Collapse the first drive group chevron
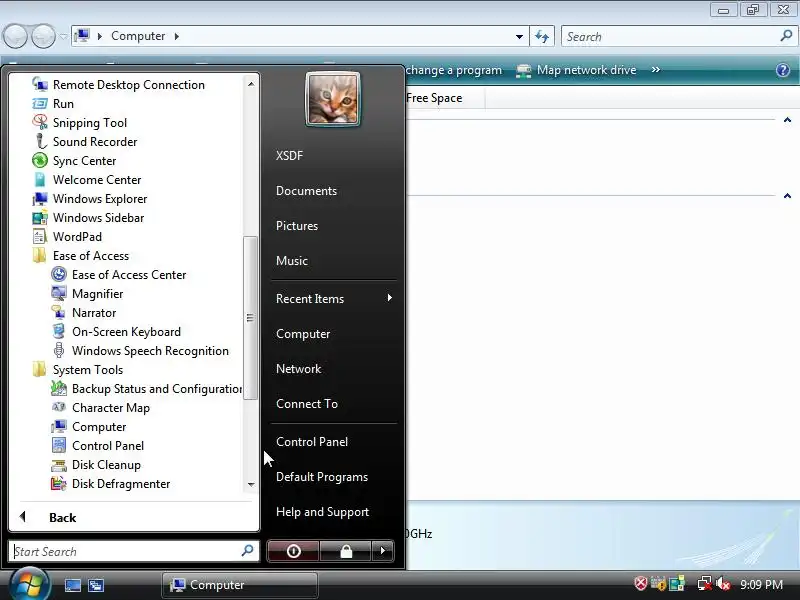The height and width of the screenshot is (600, 800). tap(787, 120)
